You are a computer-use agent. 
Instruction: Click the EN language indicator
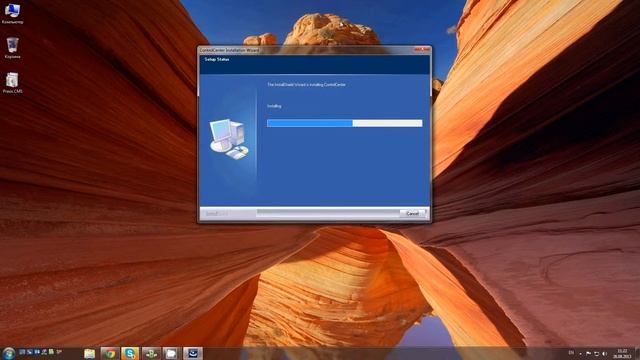[x=571, y=353]
